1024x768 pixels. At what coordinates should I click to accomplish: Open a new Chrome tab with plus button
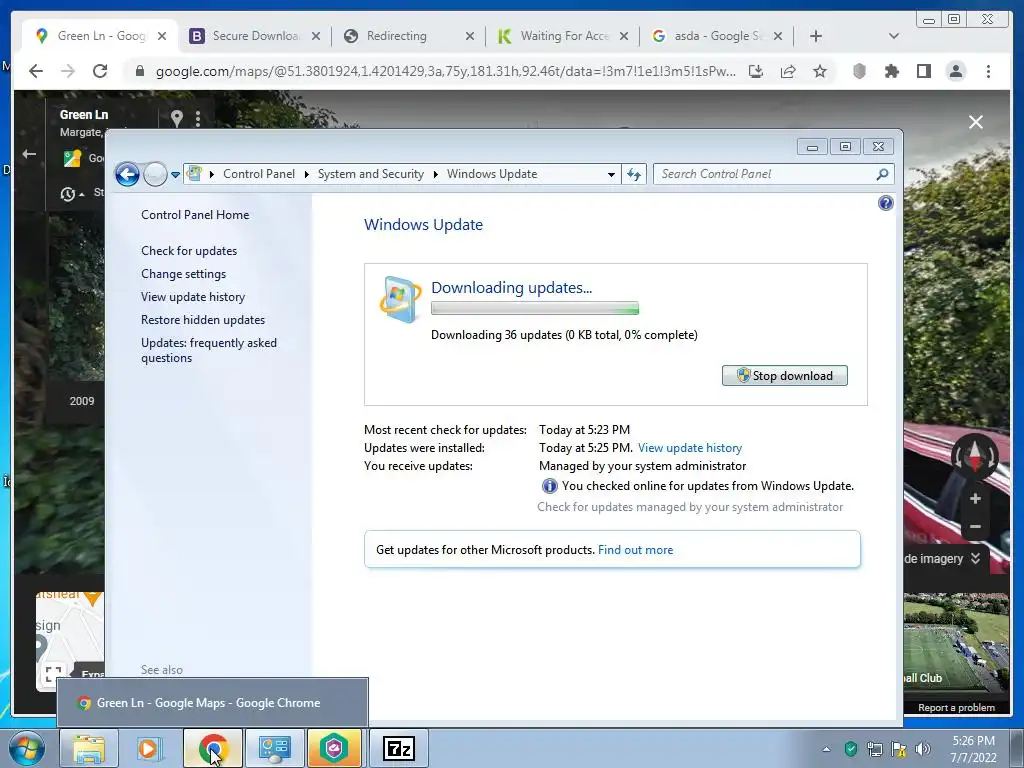816,36
